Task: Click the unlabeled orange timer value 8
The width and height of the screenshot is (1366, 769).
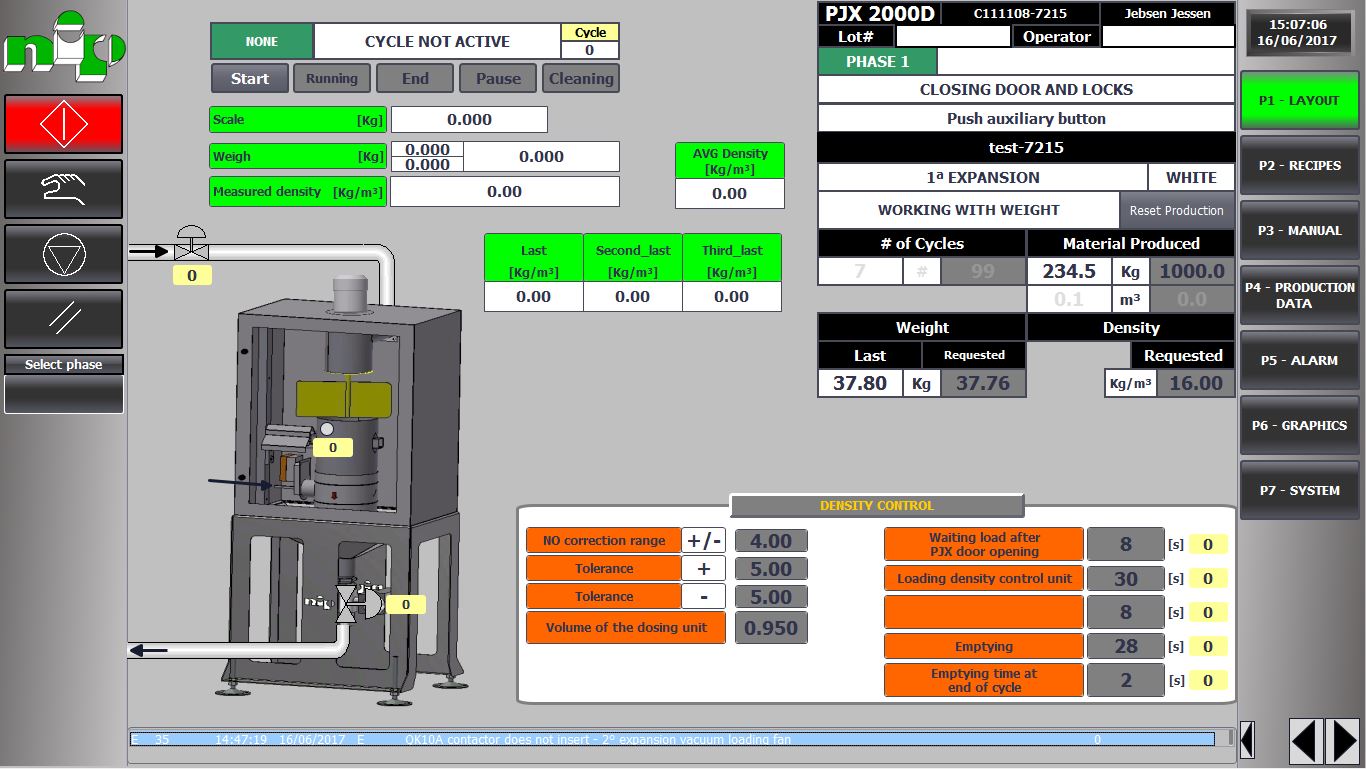Action: [x=1126, y=612]
